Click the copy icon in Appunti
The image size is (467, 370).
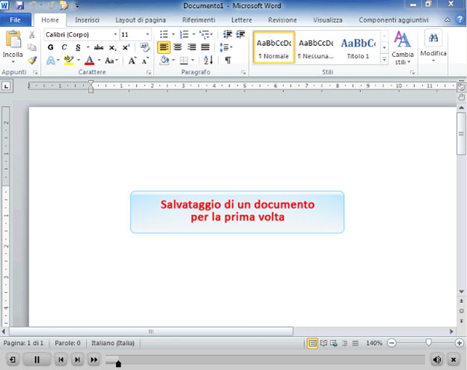[x=32, y=47]
